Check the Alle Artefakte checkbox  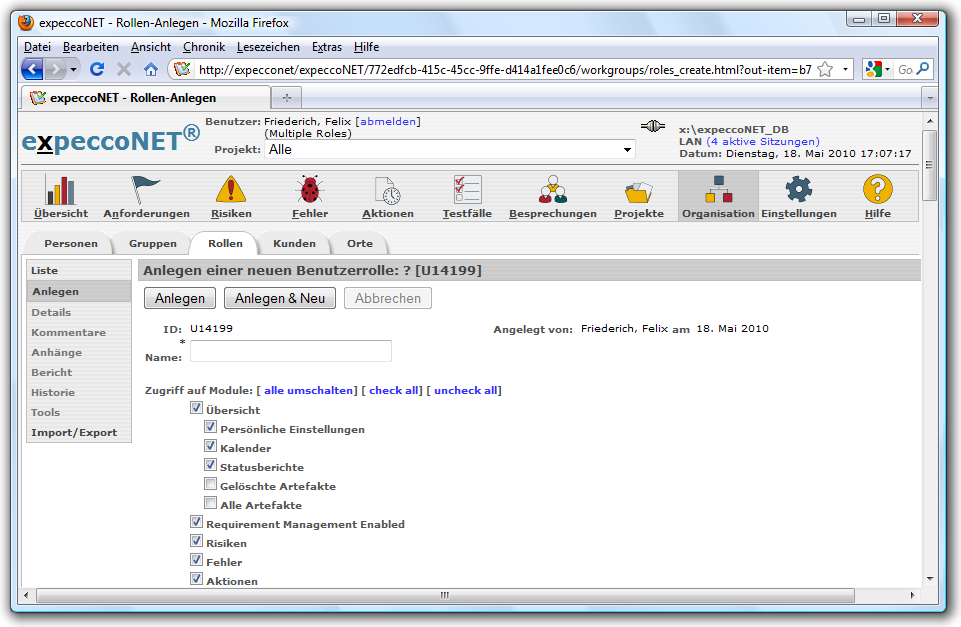coord(211,504)
